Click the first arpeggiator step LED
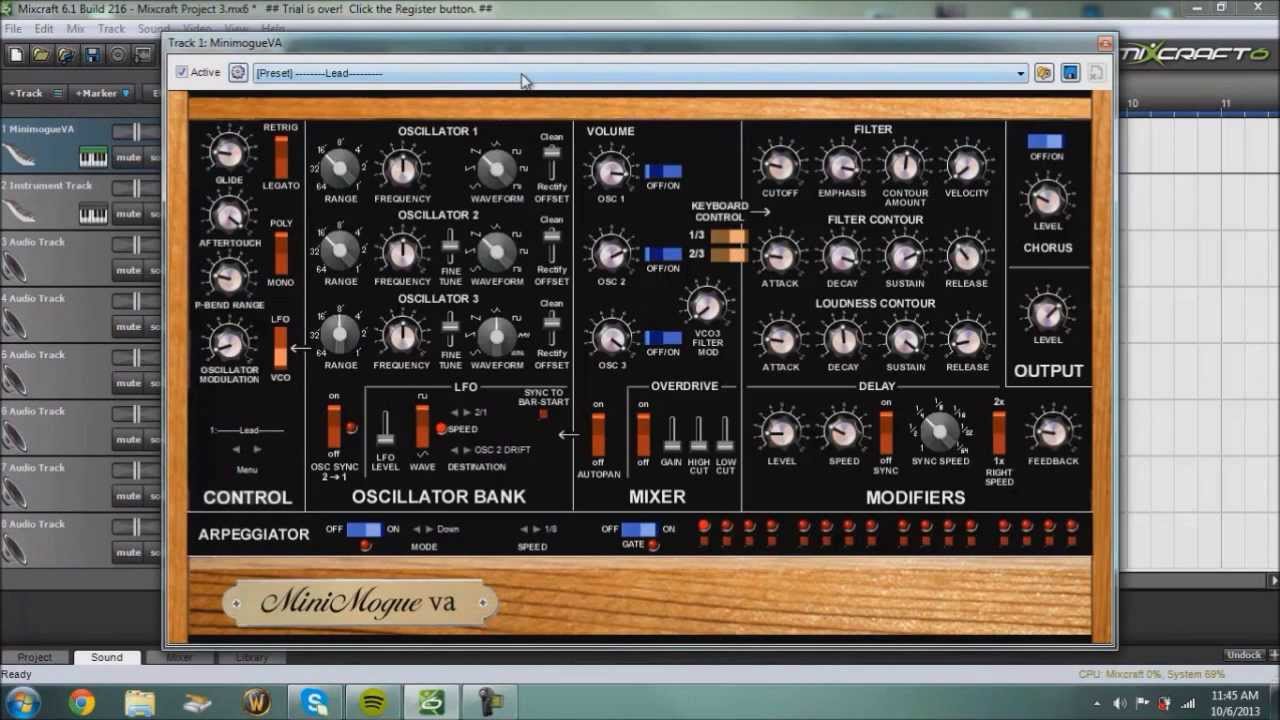Image resolution: width=1280 pixels, height=720 pixels. click(704, 526)
